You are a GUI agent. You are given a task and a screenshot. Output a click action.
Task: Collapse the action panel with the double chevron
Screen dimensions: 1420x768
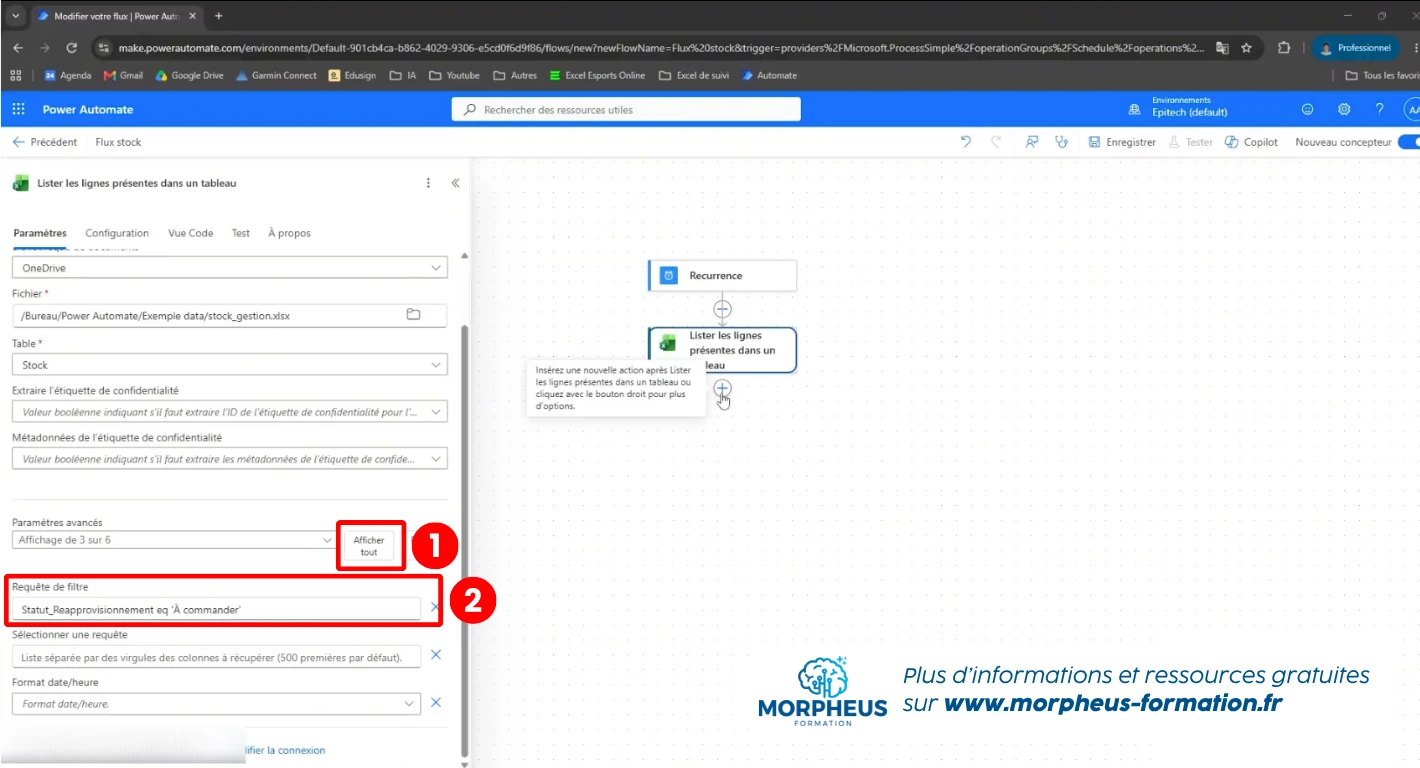click(x=455, y=183)
